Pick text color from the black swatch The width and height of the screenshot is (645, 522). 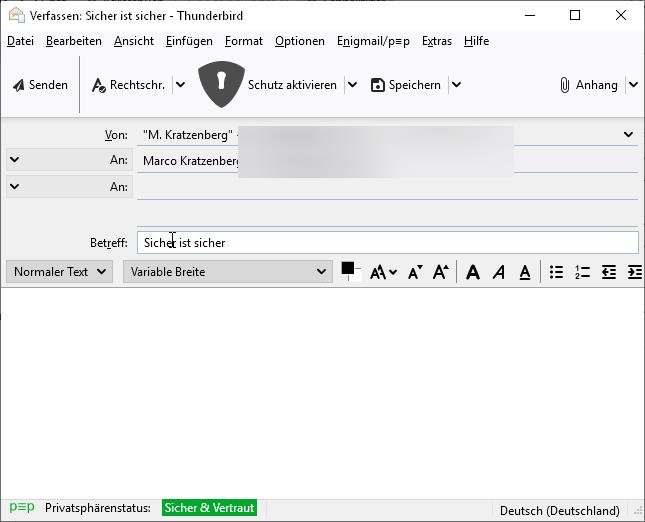(348, 268)
